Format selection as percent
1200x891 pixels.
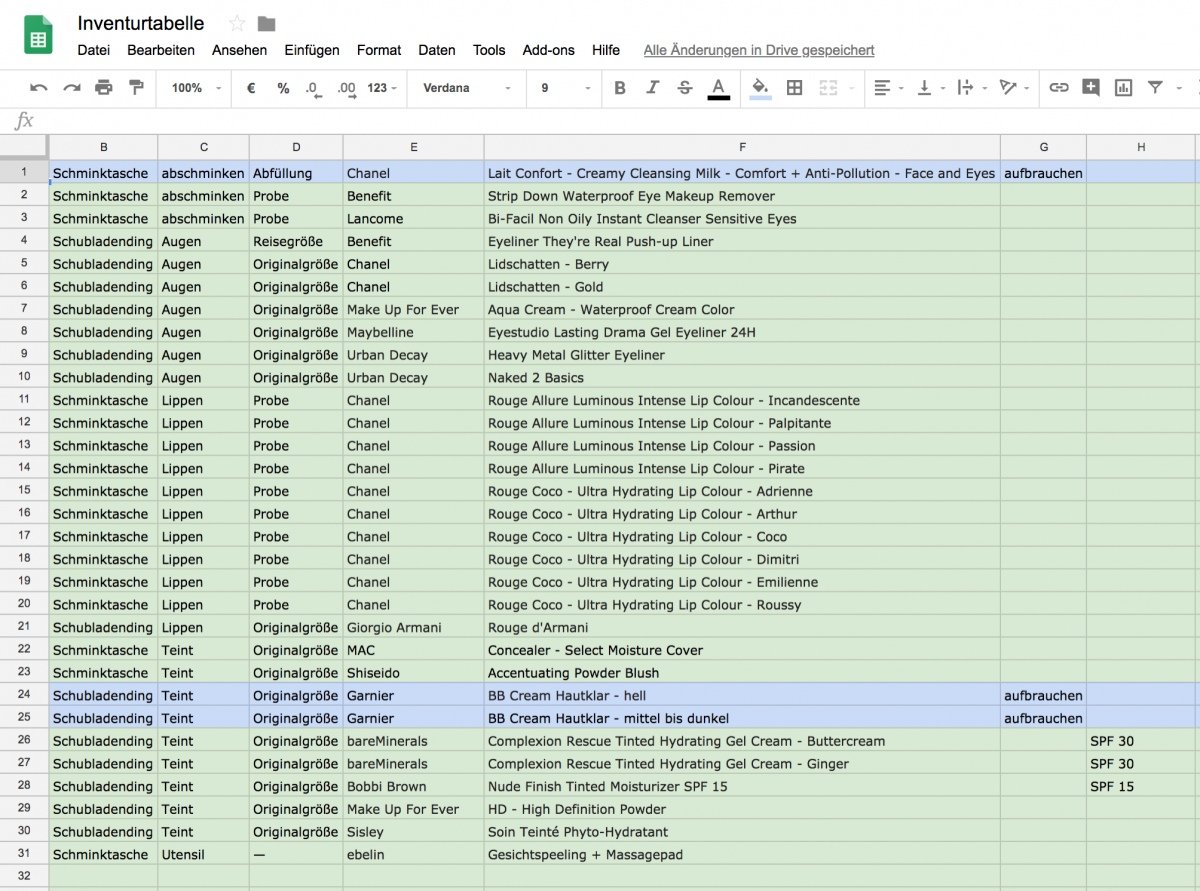click(283, 88)
